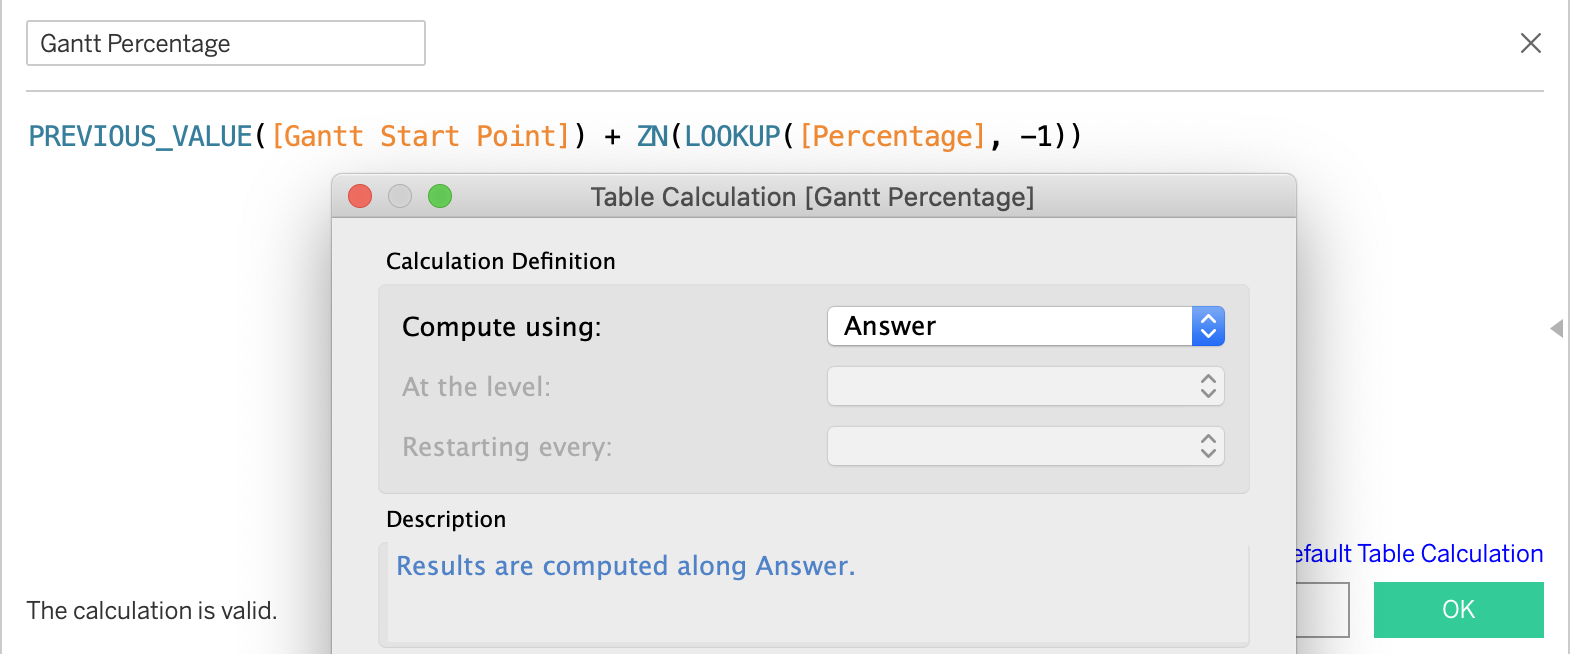Expand the side panel using the triangle arrow
The width and height of the screenshot is (1570, 654).
click(1556, 328)
